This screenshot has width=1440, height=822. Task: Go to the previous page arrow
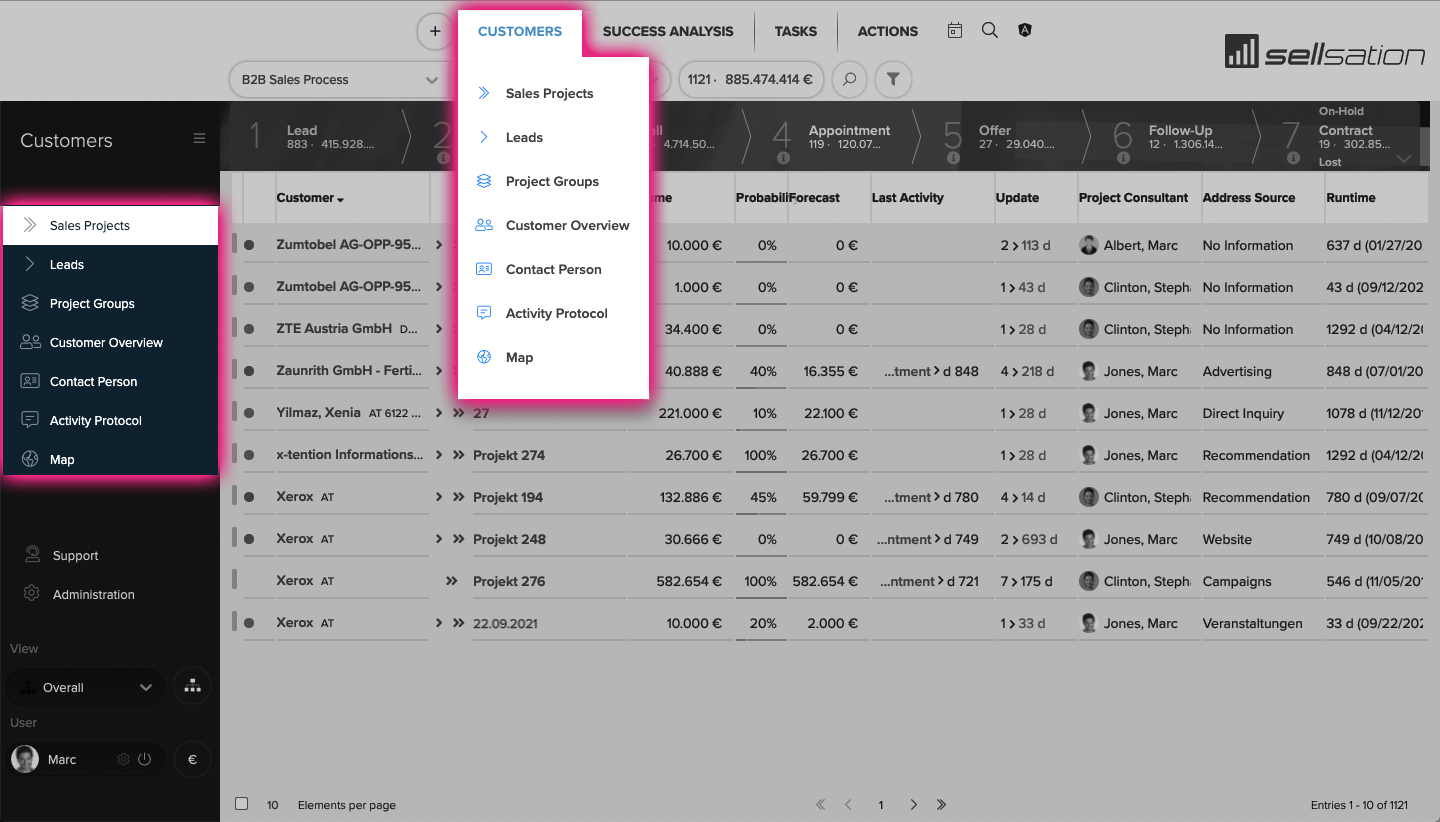pos(848,804)
